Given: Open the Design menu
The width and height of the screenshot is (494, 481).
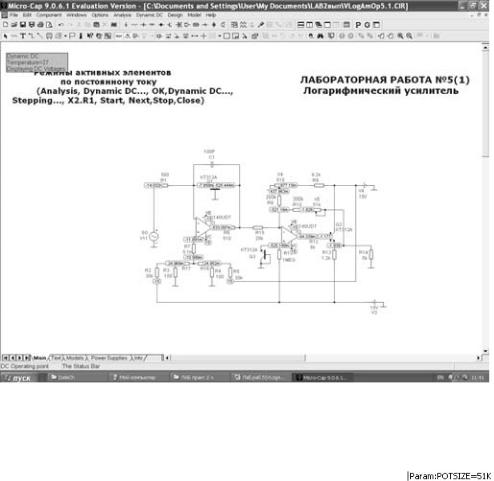Looking at the screenshot, I should point(175,15).
